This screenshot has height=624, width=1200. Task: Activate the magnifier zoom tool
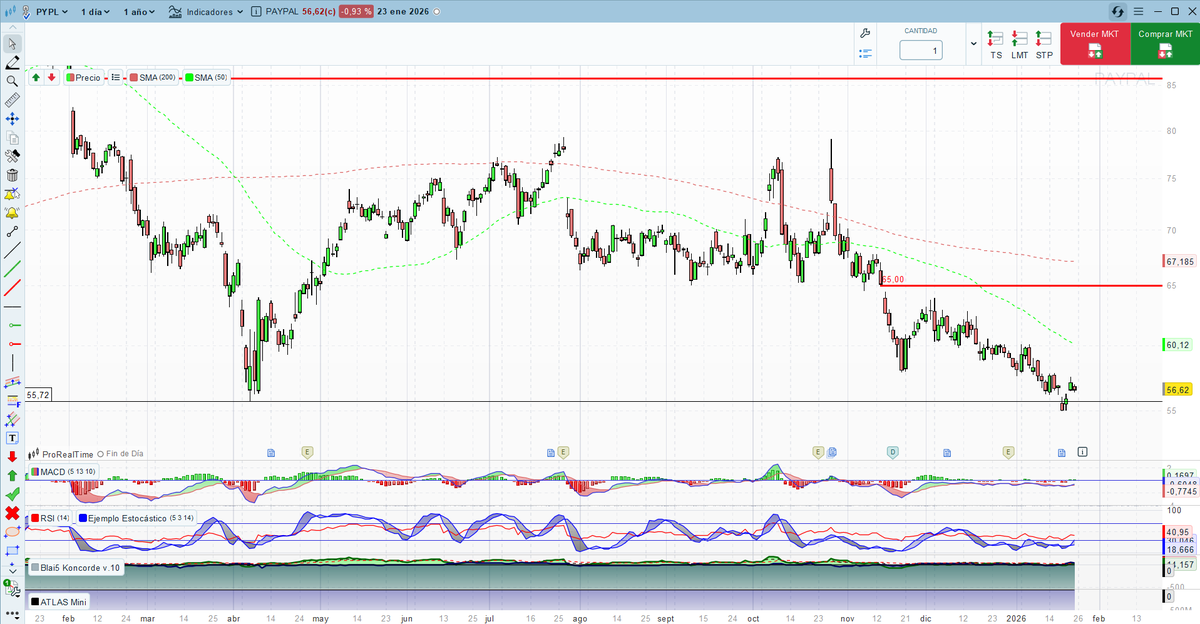click(12, 81)
